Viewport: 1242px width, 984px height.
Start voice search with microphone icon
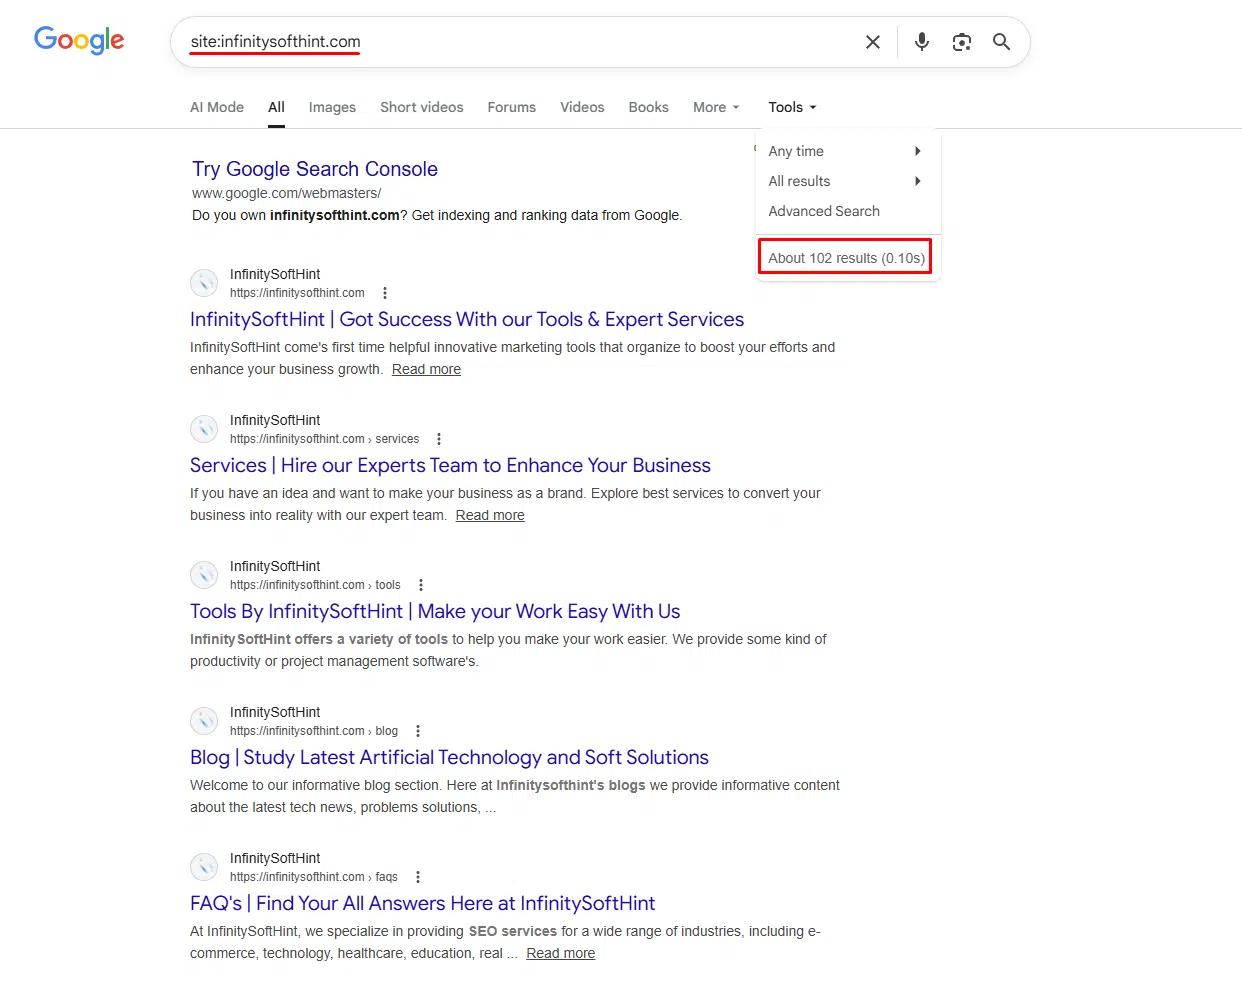(922, 42)
